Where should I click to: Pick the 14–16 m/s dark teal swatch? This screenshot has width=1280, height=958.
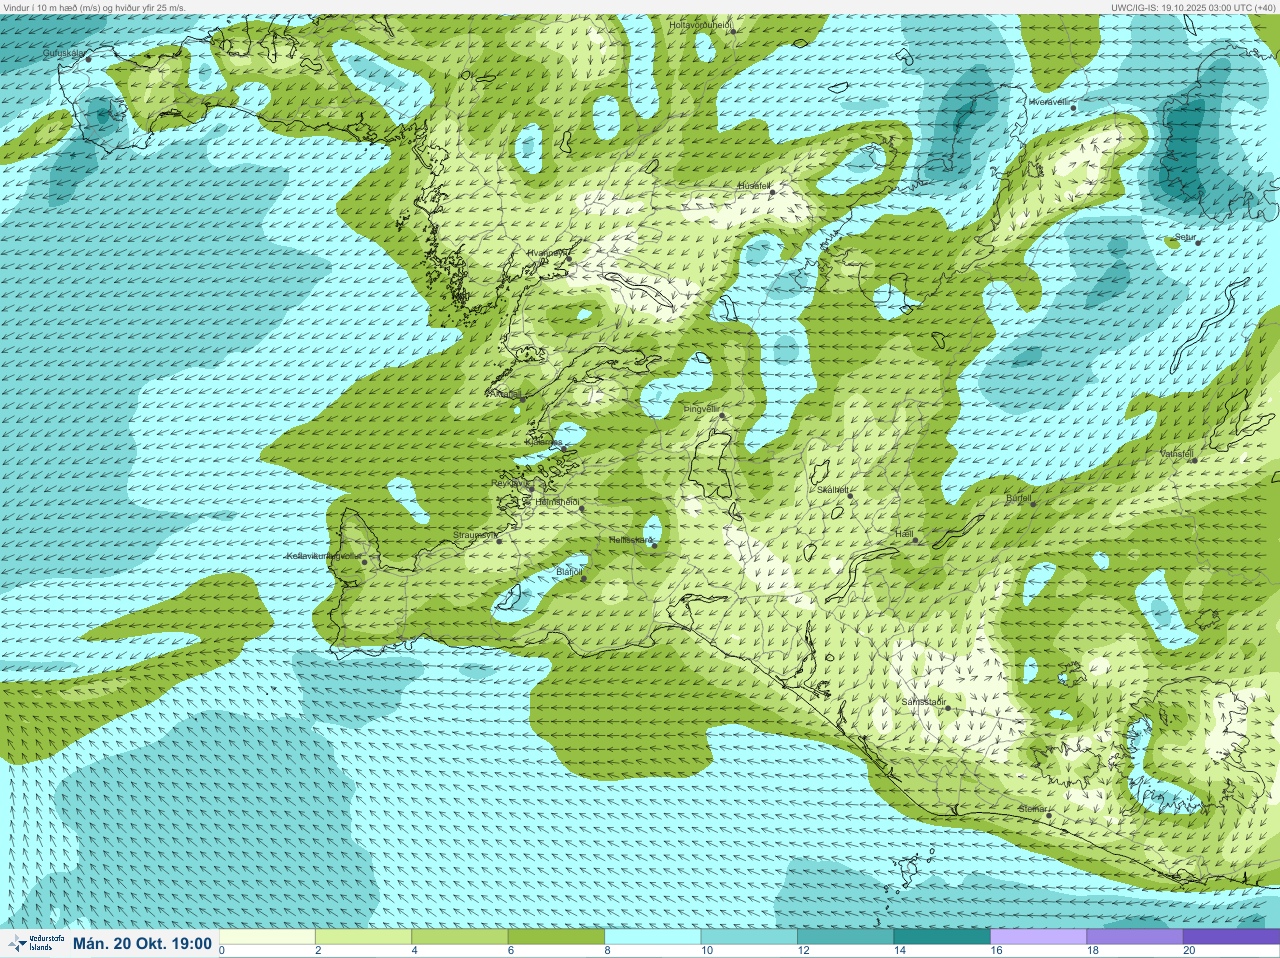941,937
